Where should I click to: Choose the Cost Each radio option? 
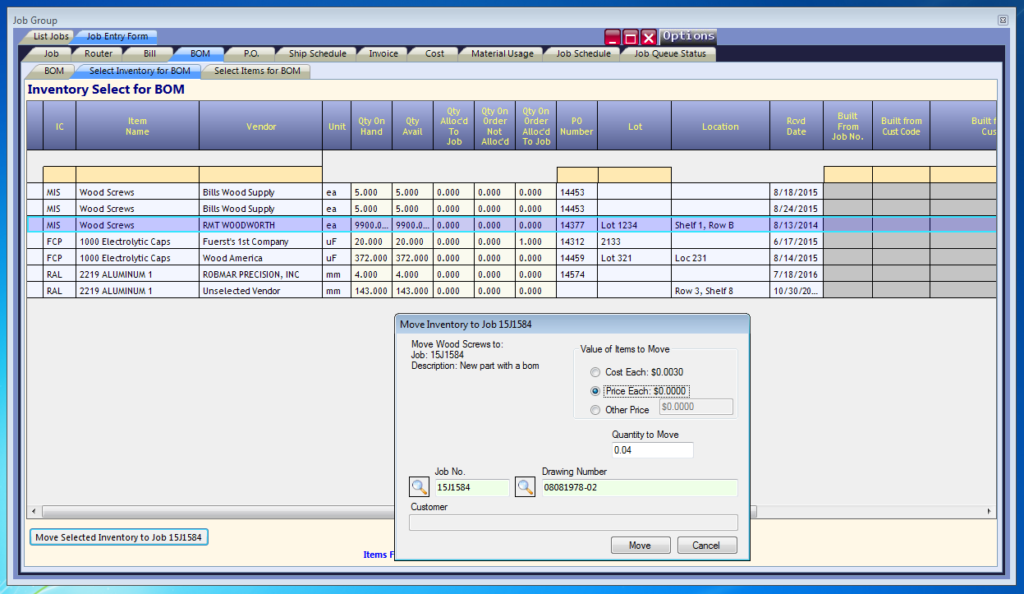(595, 372)
